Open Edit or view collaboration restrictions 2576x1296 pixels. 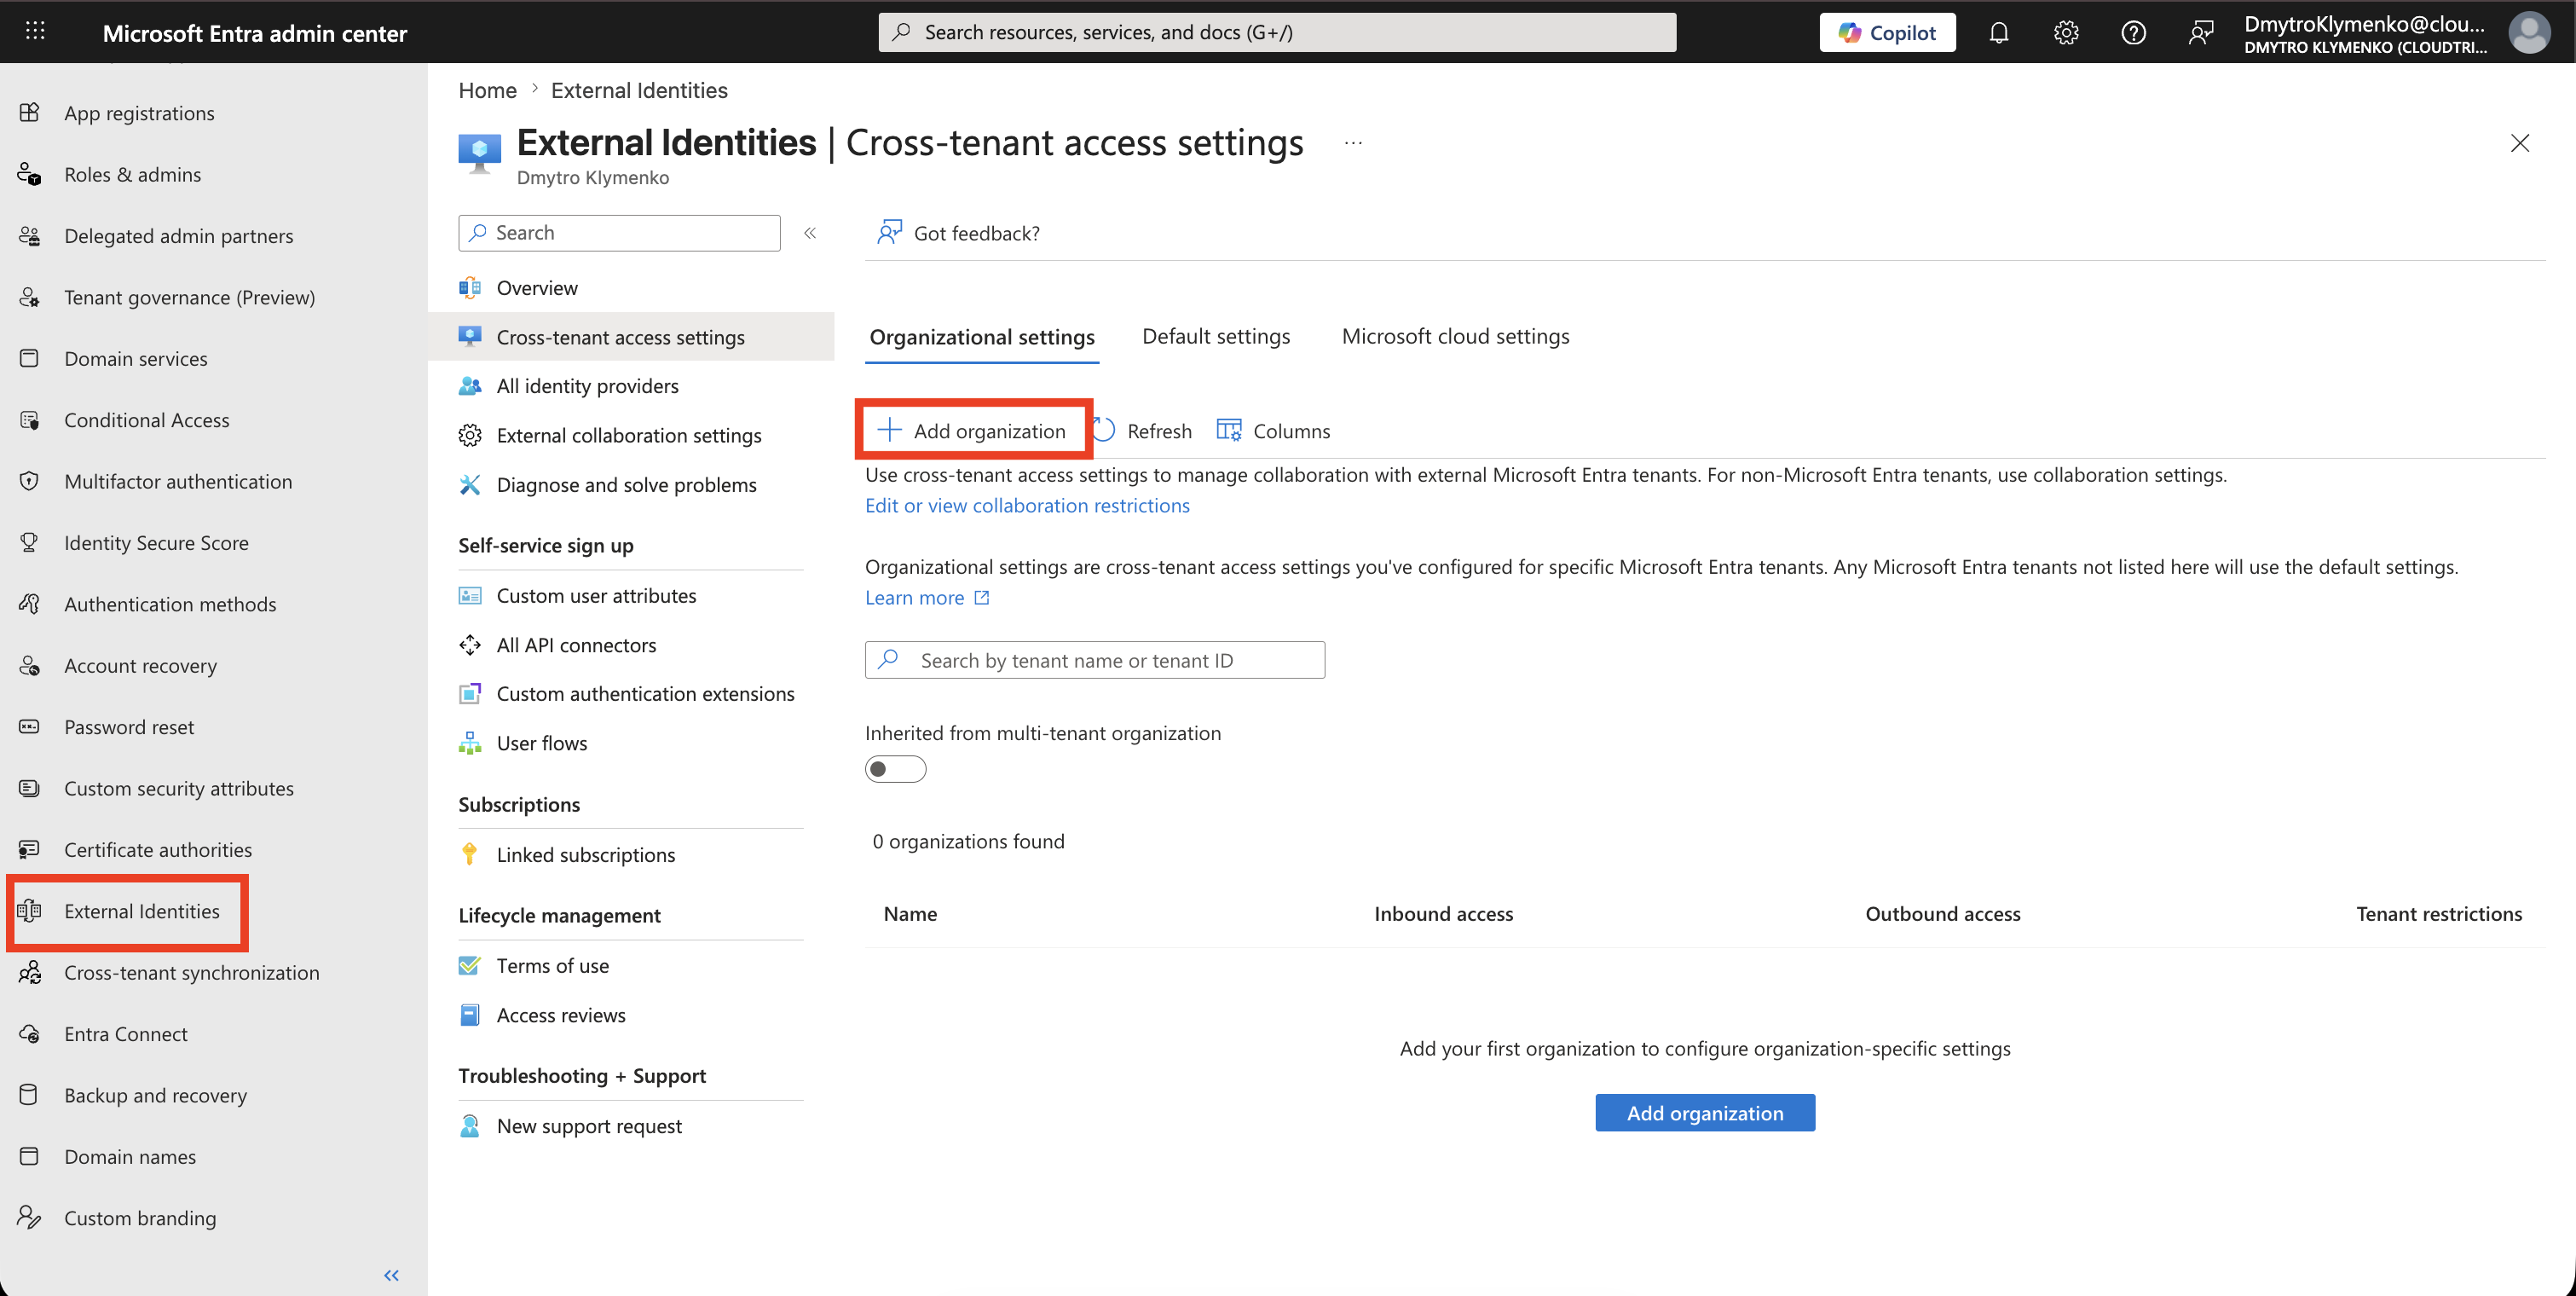1027,506
